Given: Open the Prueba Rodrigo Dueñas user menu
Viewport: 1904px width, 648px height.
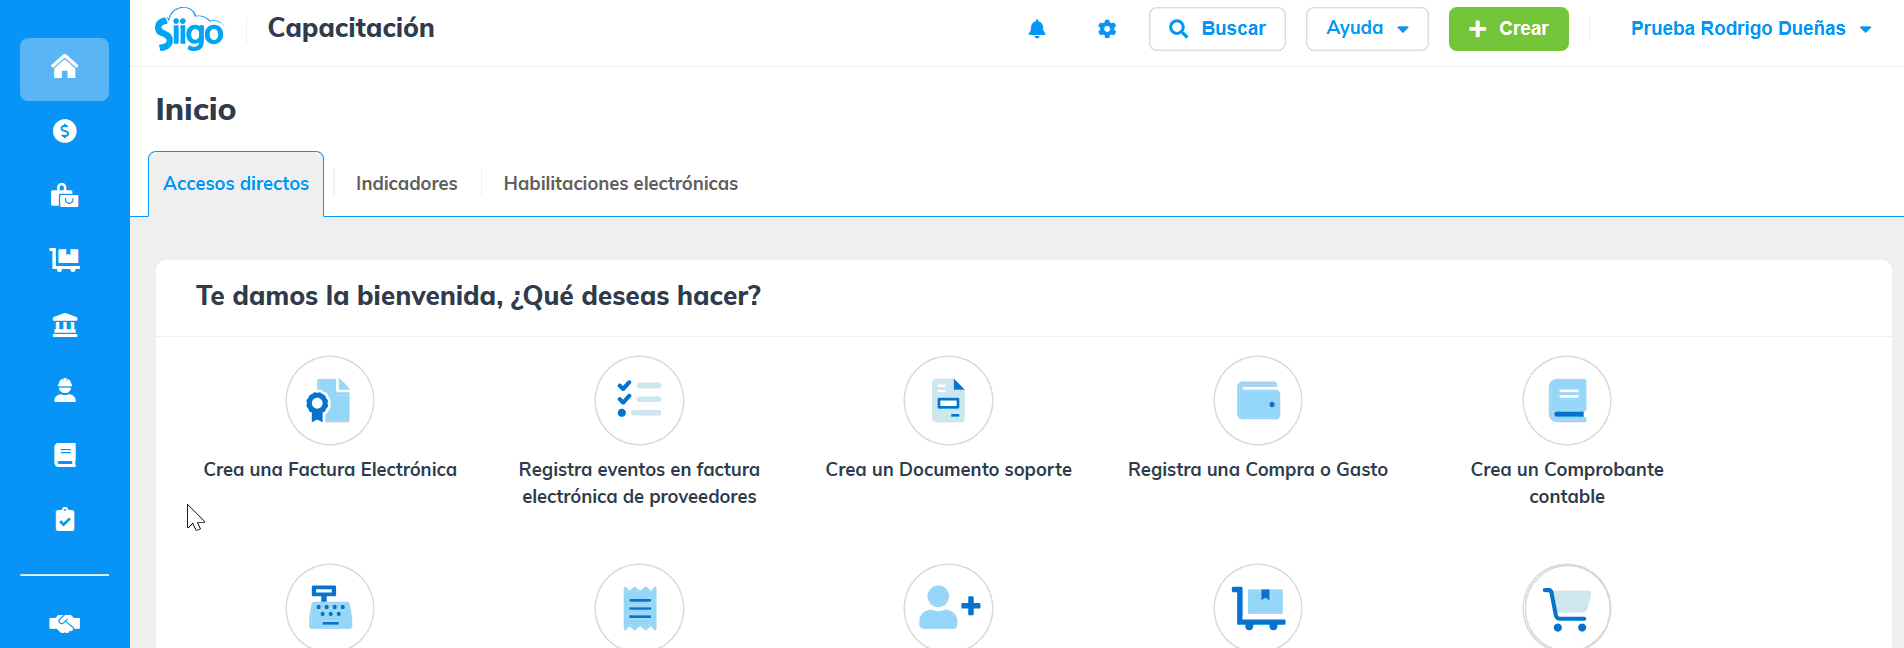Looking at the screenshot, I should (x=1750, y=29).
